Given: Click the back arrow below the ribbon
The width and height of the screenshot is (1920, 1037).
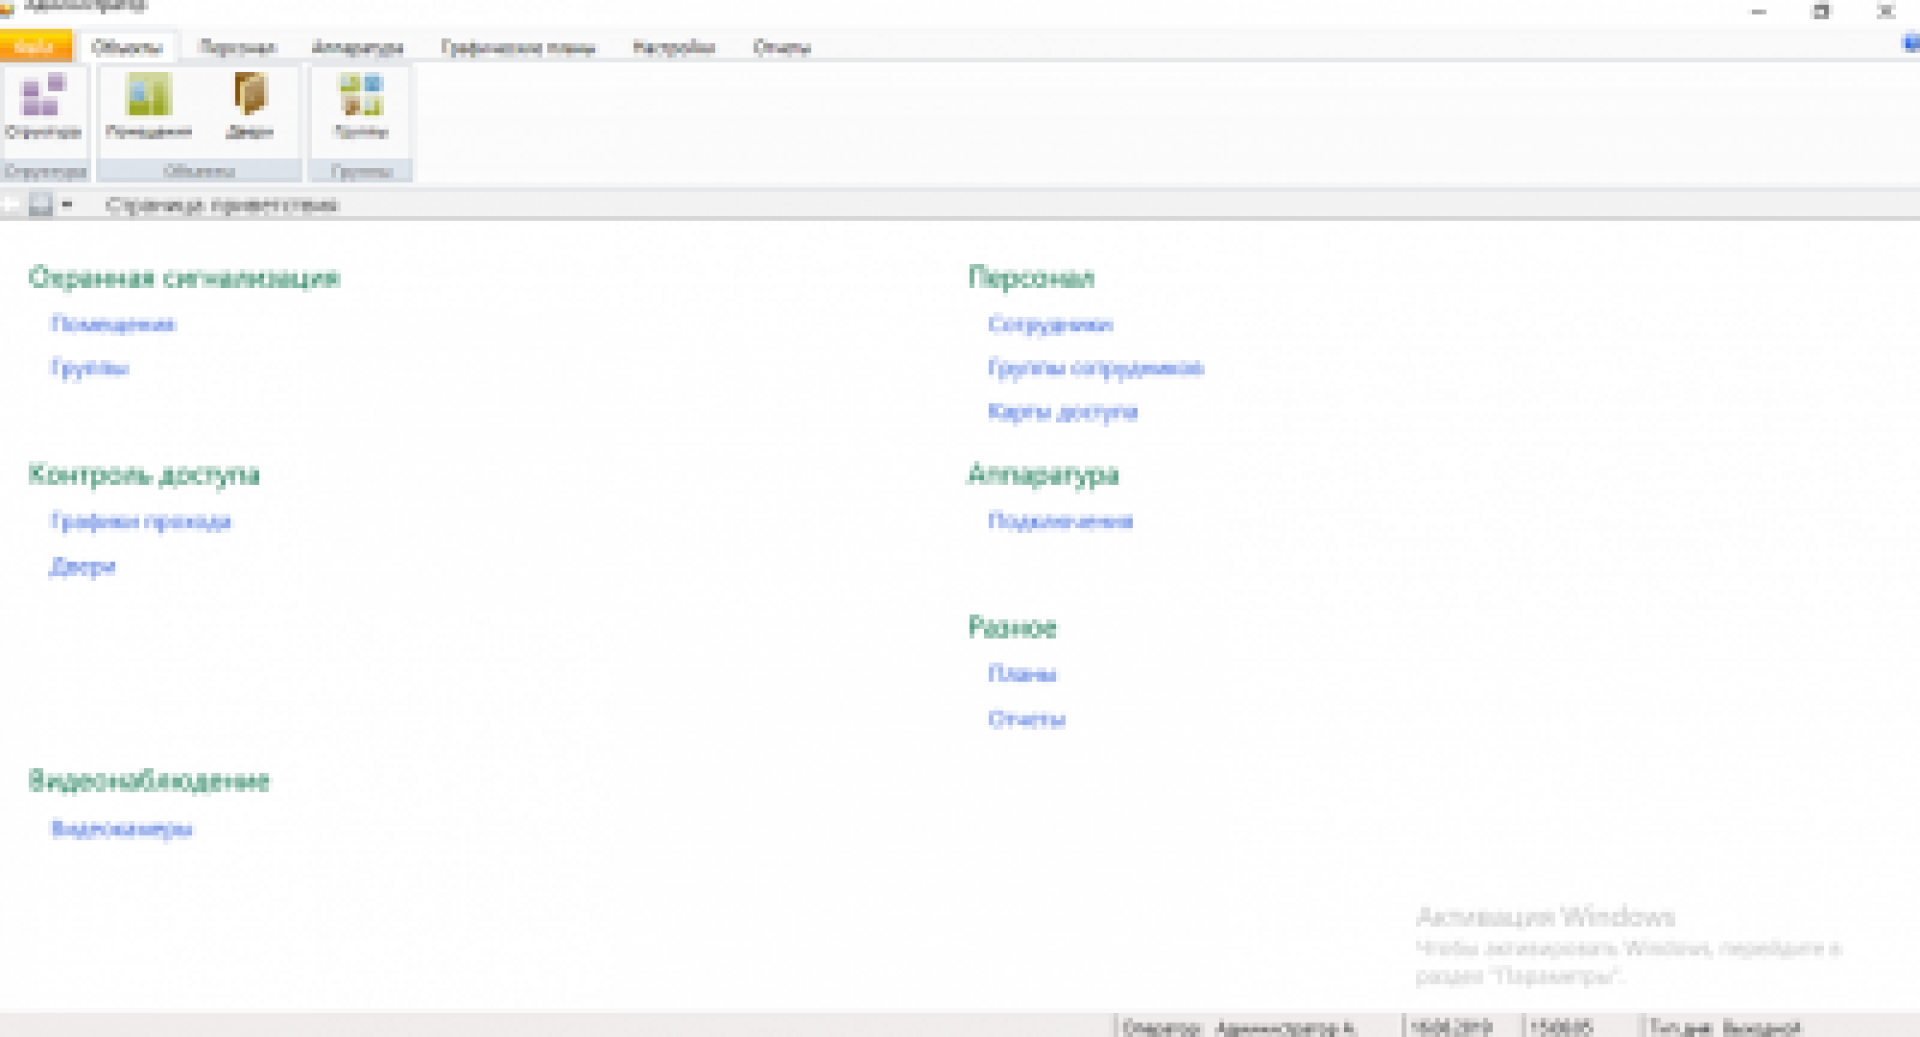Looking at the screenshot, I should coord(12,205).
